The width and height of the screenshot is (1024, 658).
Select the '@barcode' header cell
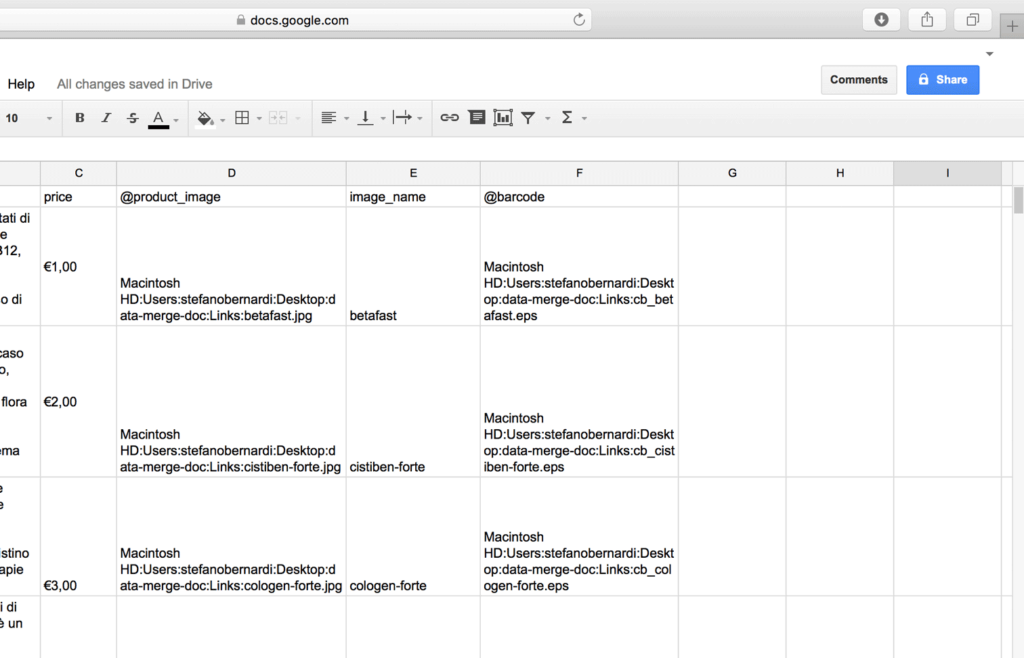point(579,196)
